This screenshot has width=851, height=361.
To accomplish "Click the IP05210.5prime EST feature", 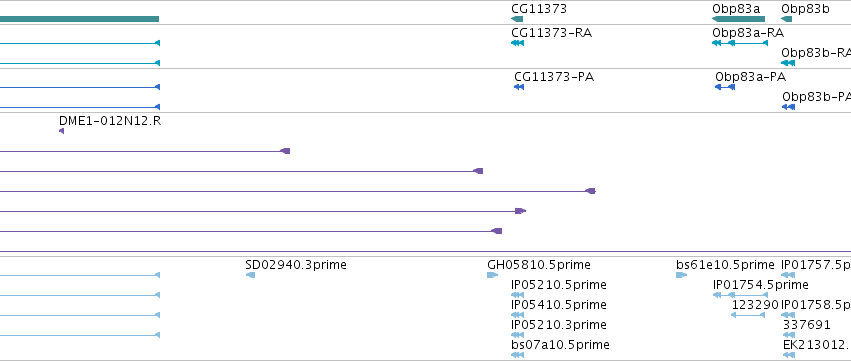I will [517, 295].
